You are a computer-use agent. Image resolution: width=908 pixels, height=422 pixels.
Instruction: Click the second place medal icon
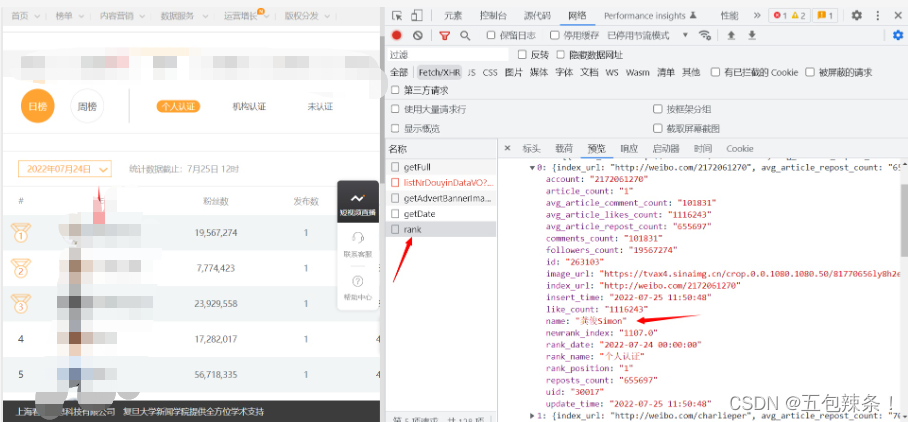[21, 268]
